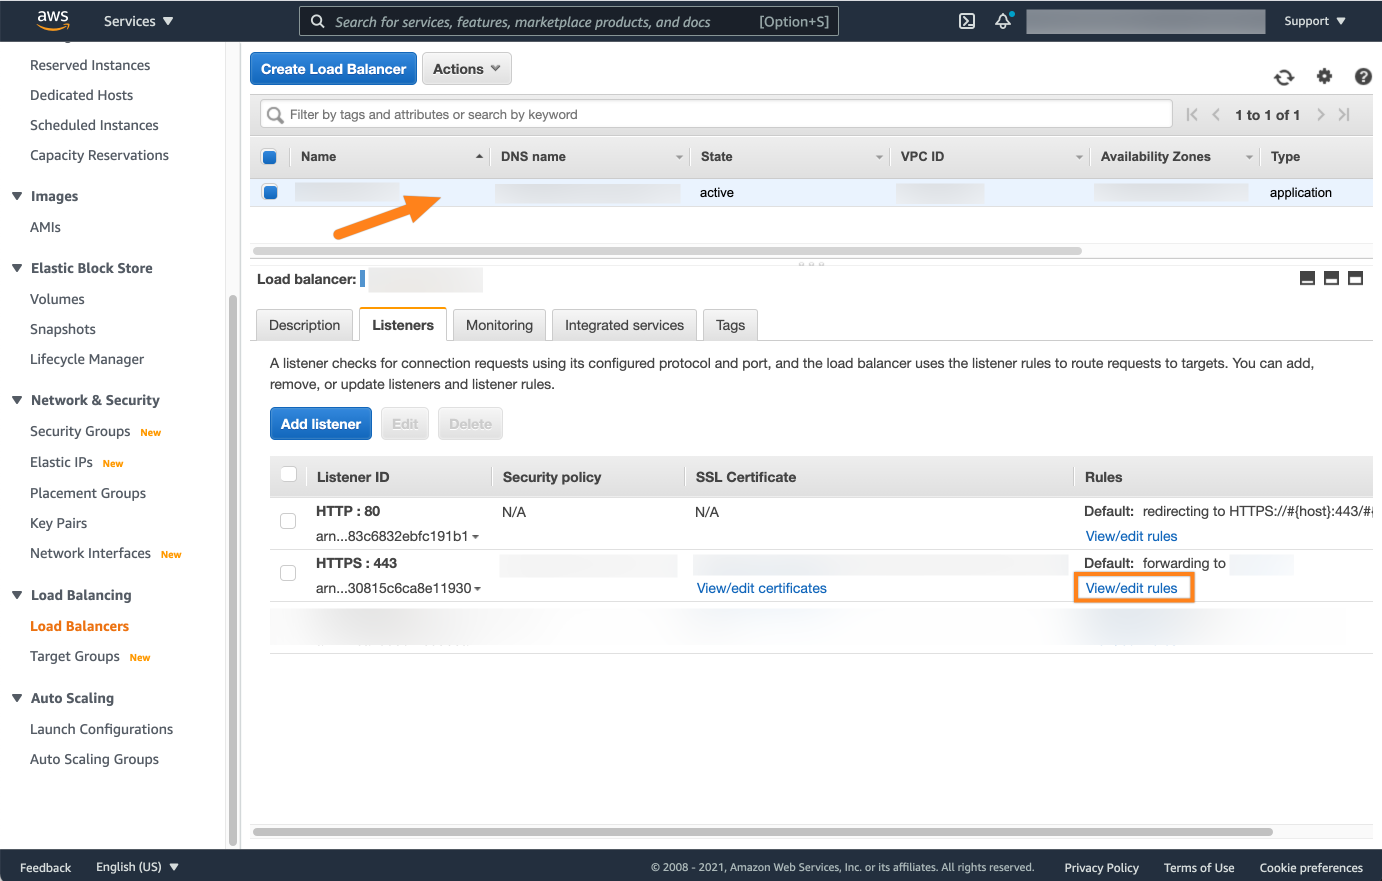Click the horizontal scrollbar under load balancer table

tap(667, 251)
